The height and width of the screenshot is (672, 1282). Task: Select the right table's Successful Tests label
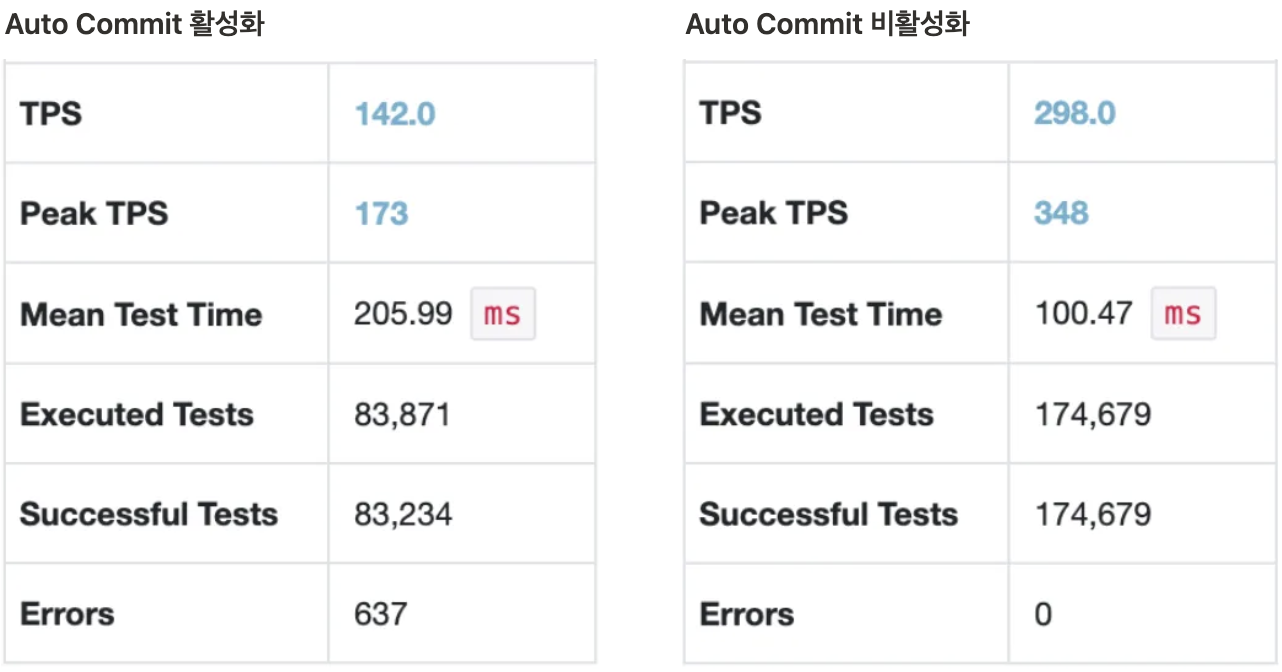829,514
